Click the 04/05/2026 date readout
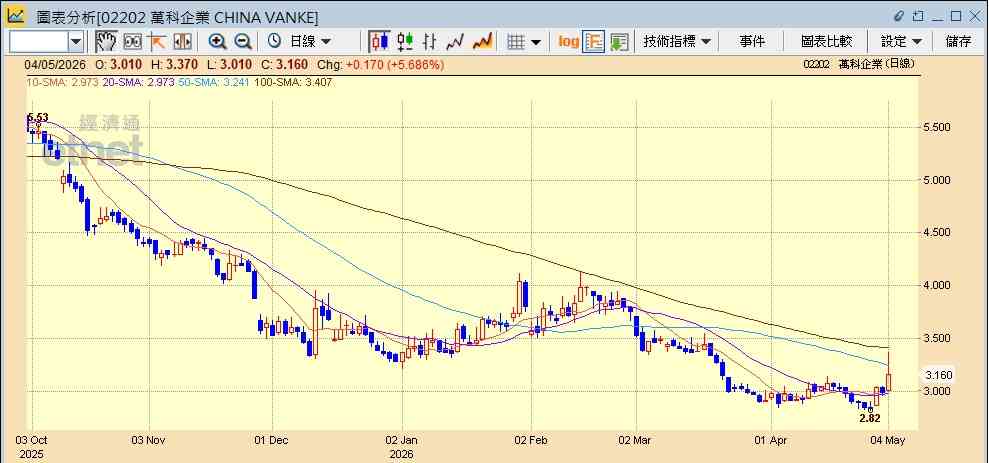The width and height of the screenshot is (989, 463). 55,64
